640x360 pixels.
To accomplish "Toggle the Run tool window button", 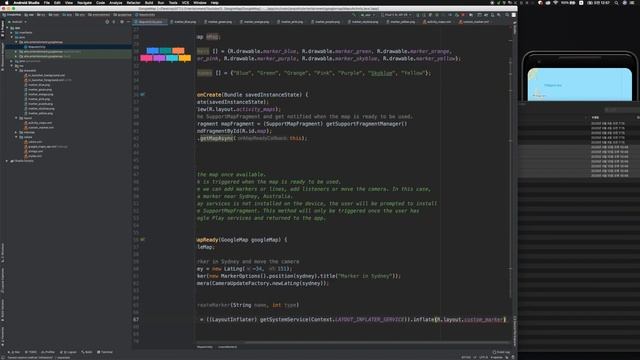I will pos(14,352).
